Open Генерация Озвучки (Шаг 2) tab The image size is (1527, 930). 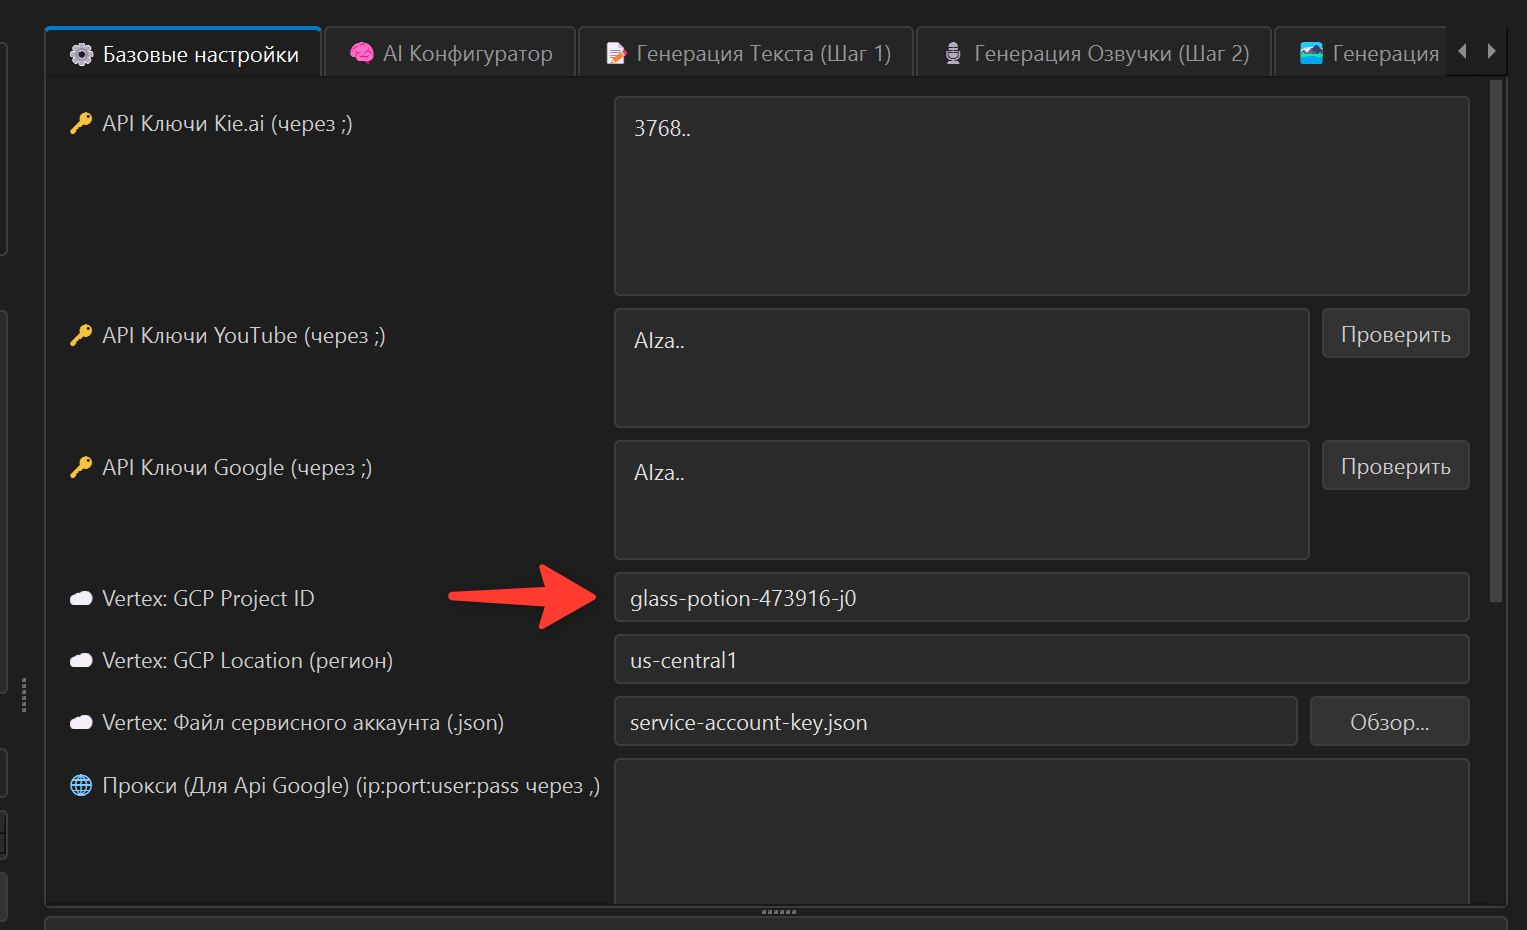pos(1094,53)
